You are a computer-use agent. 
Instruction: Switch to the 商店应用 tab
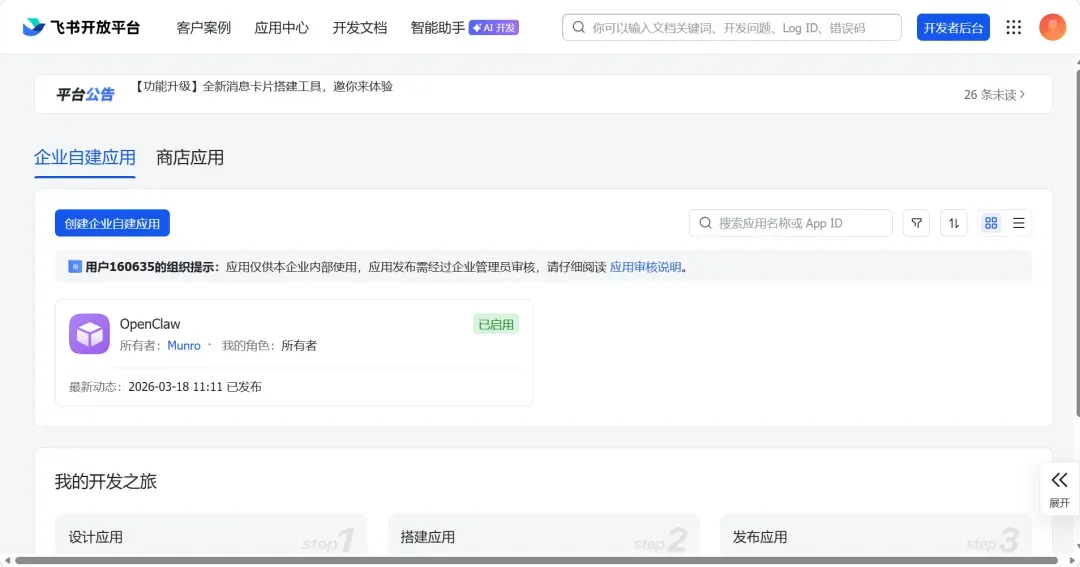190,157
